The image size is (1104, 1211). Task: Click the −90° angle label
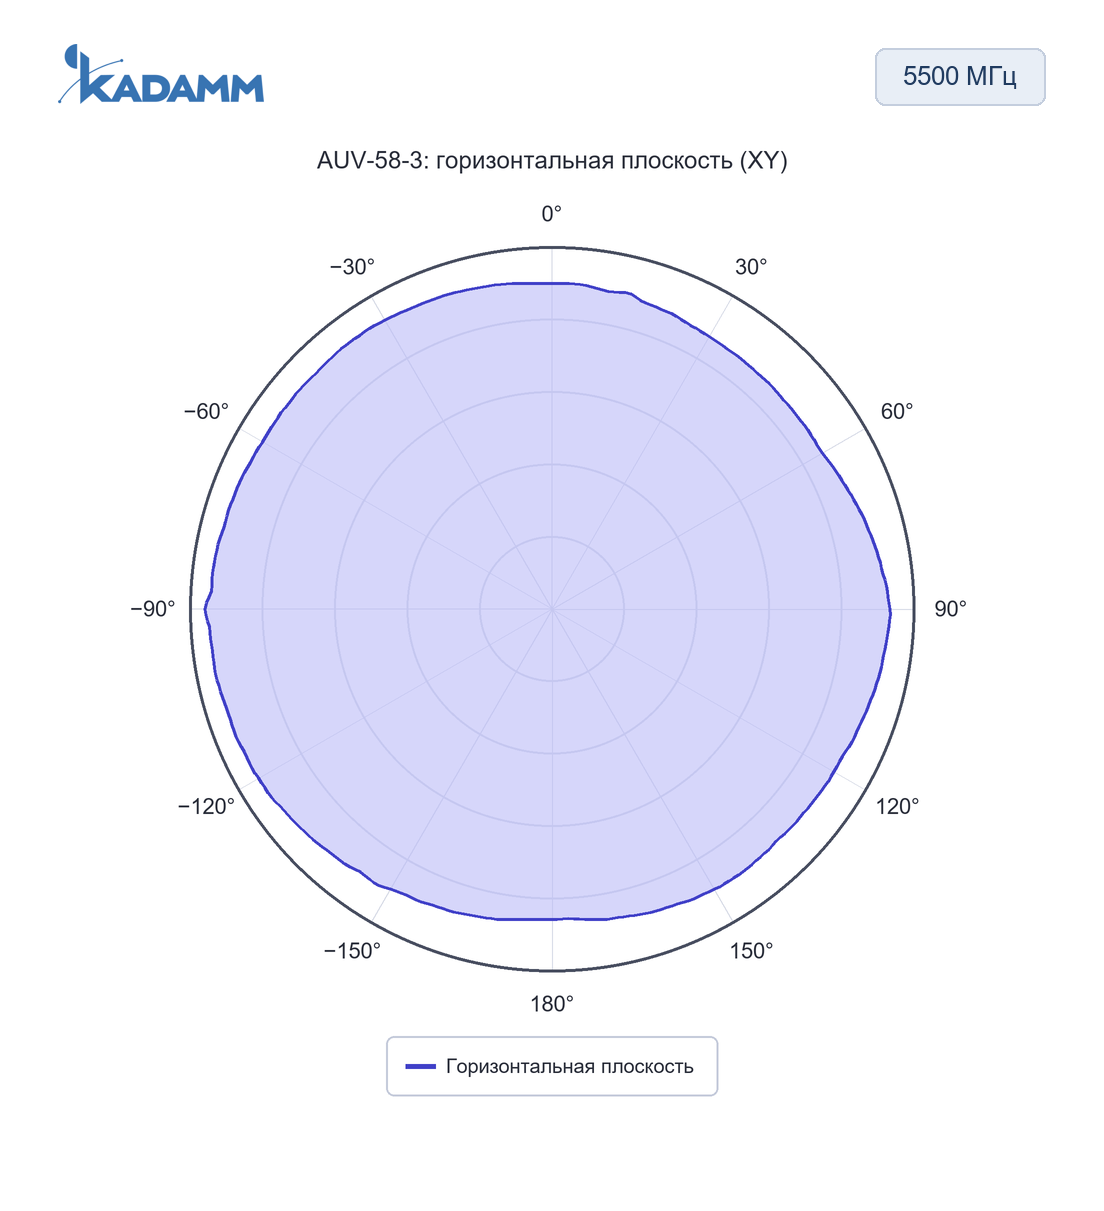point(153,609)
